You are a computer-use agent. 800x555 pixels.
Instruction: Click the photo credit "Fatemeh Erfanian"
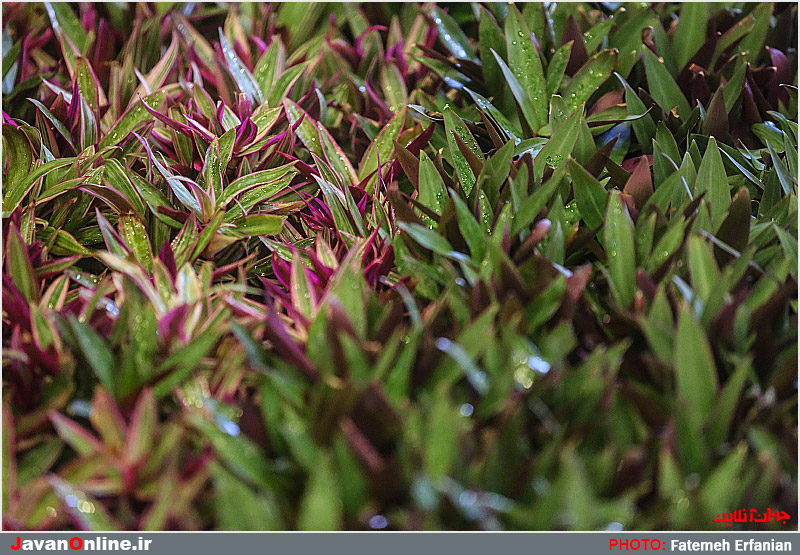pos(731,545)
